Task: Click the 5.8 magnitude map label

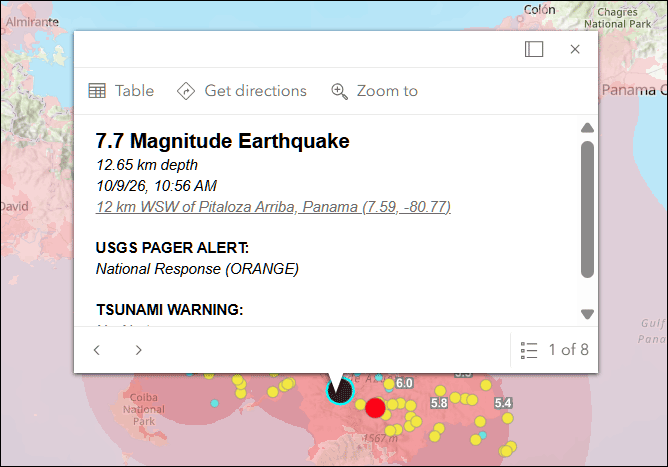Action: click(x=439, y=403)
